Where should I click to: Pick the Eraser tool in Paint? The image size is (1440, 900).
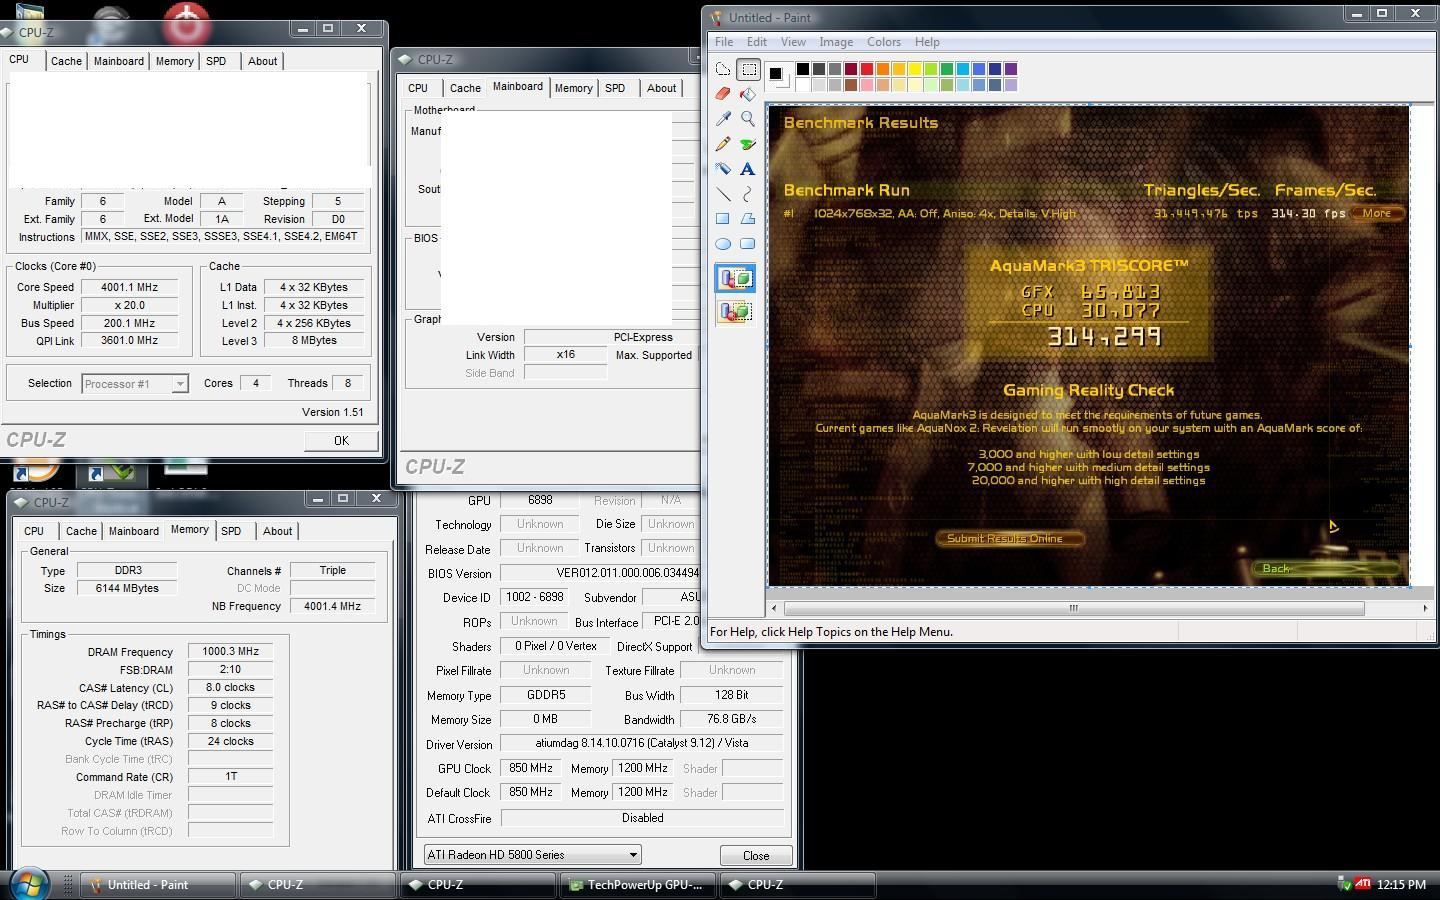coord(723,94)
